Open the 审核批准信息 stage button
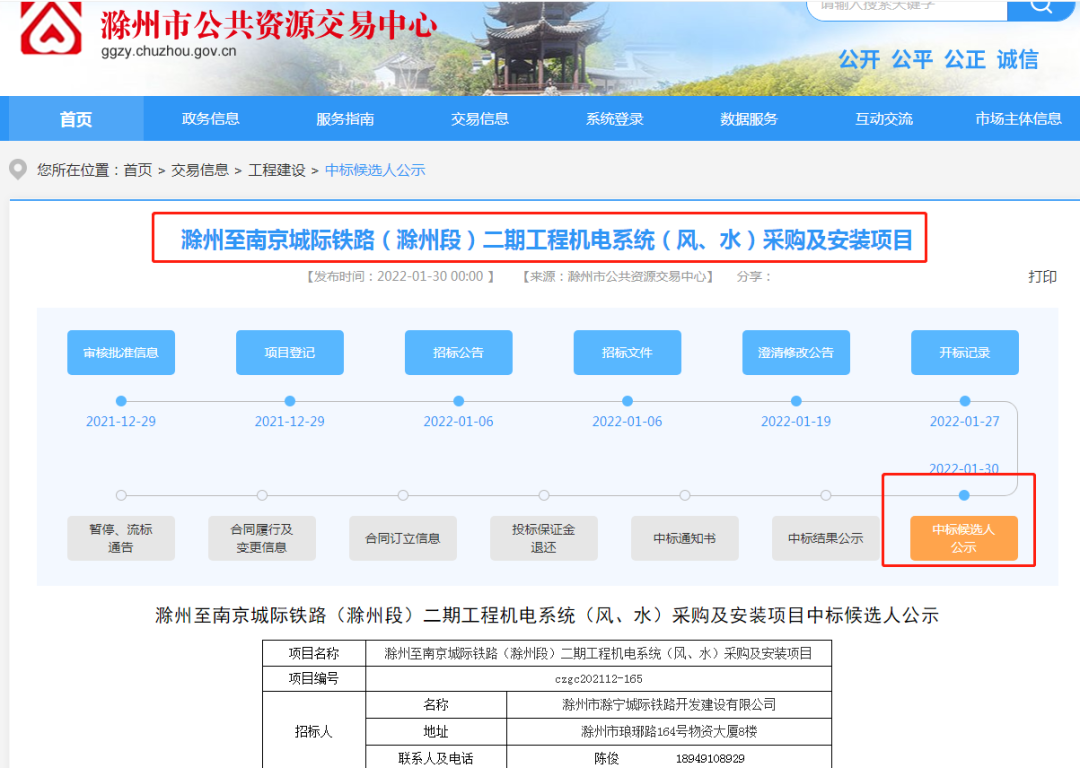Screen dimensions: 1080x768 coord(121,353)
